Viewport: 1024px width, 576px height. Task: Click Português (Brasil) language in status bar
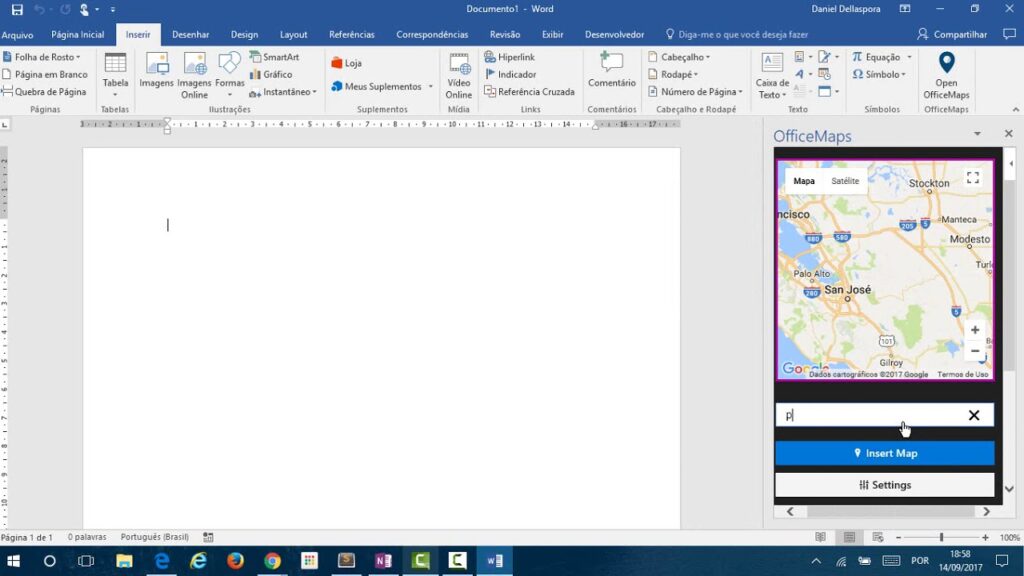tap(154, 537)
